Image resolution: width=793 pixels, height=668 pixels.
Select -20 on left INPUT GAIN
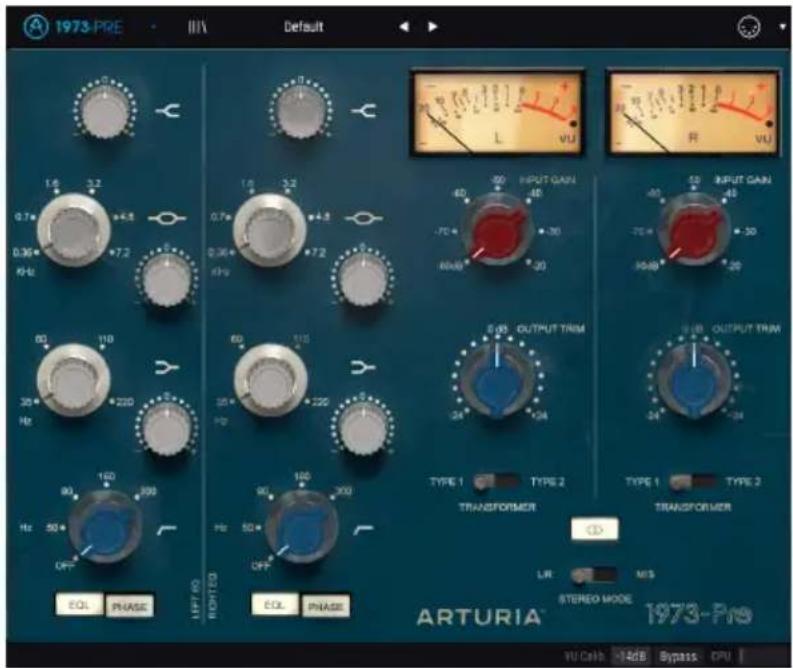point(538,265)
